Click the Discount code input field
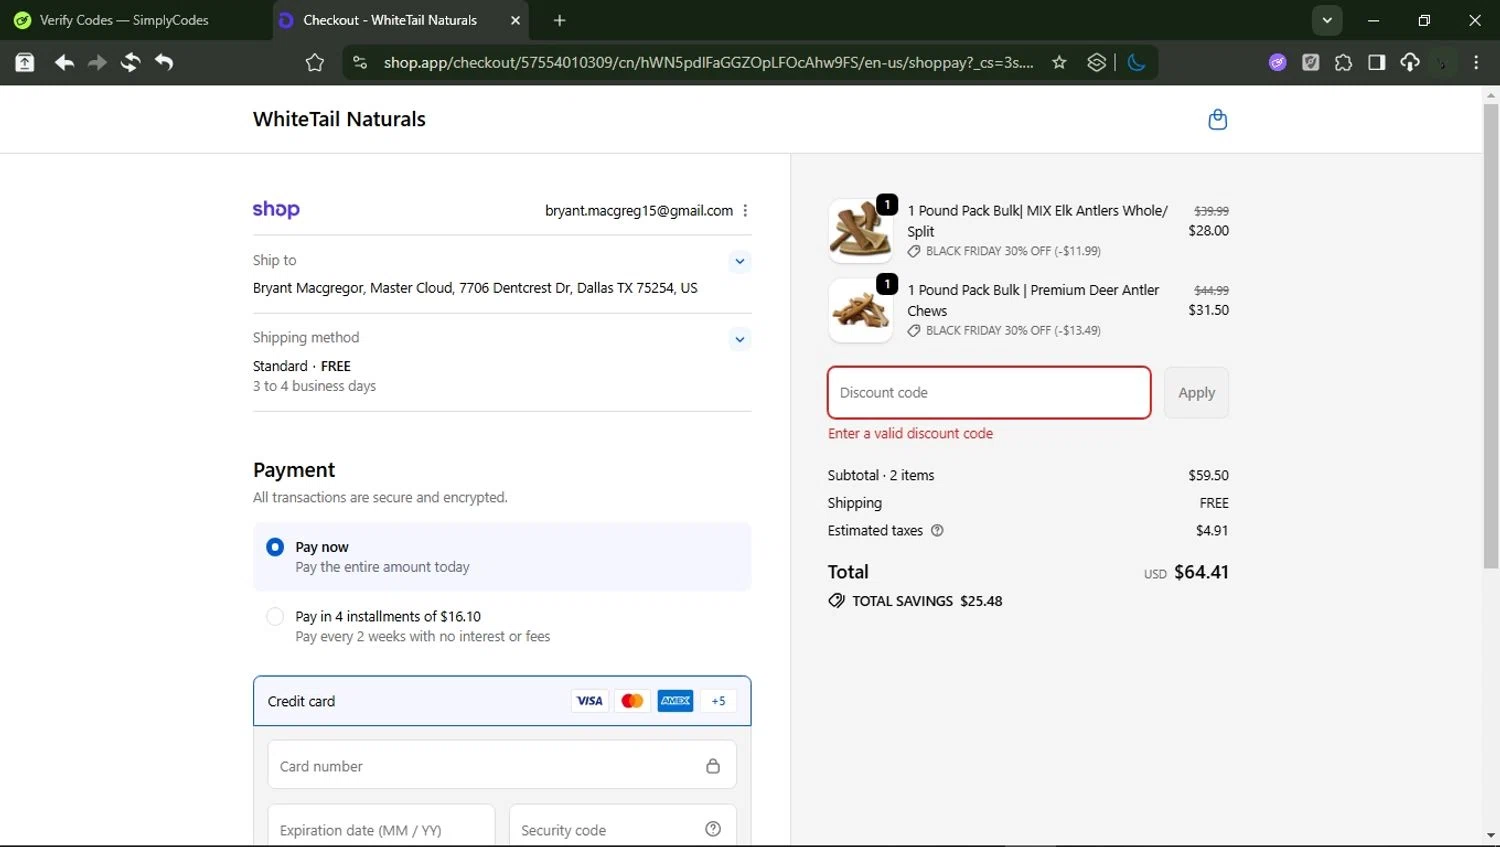 [x=989, y=392]
